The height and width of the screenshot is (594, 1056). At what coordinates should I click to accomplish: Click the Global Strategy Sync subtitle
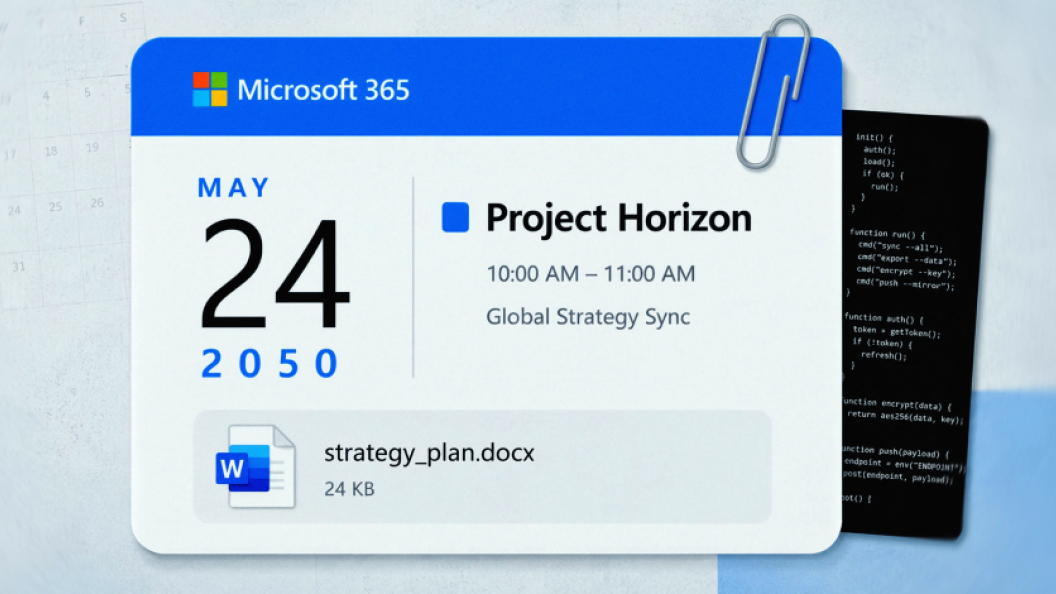pos(588,317)
